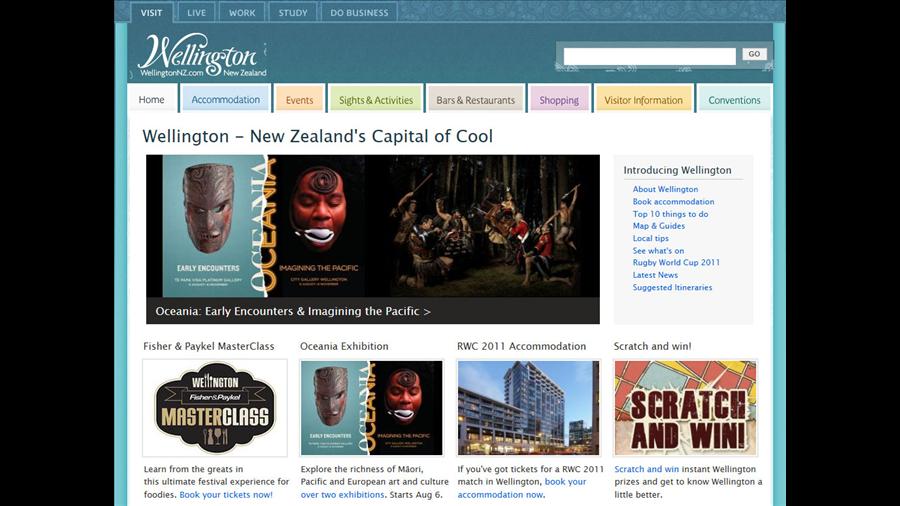Open the Accommodation navigation tab
This screenshot has height=506, width=900.
pyautogui.click(x=226, y=99)
